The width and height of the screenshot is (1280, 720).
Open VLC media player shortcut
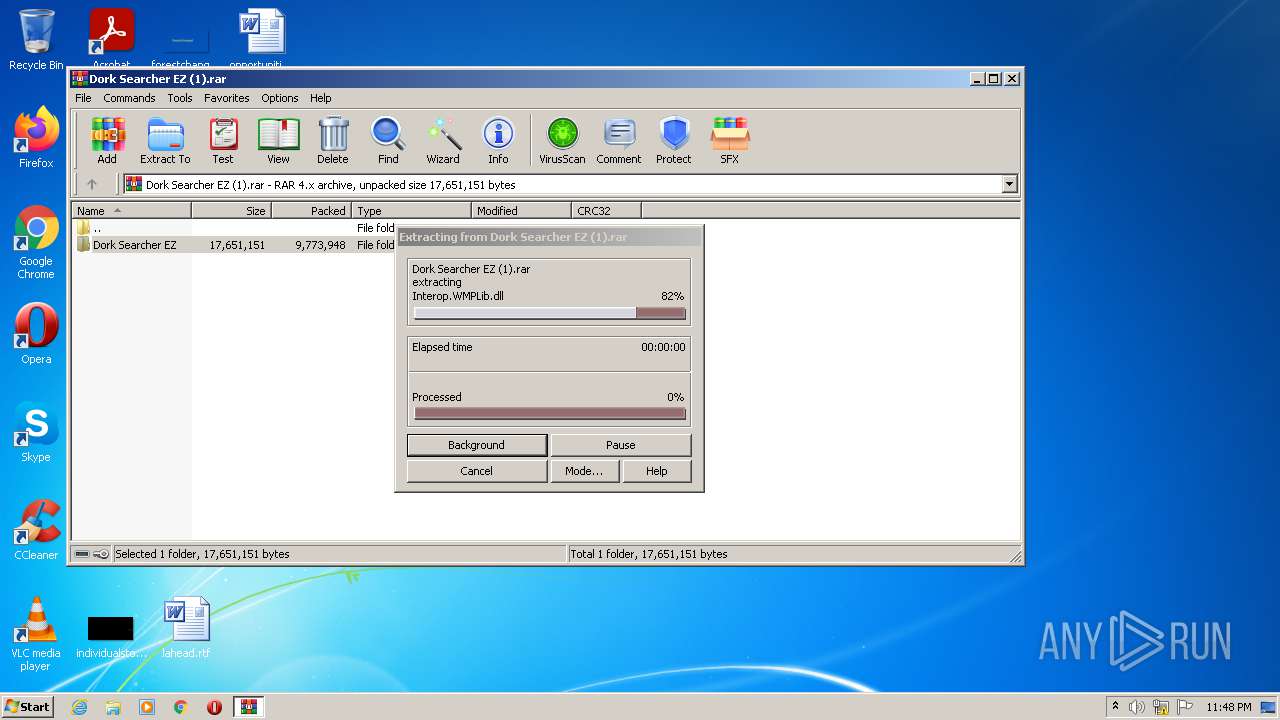pos(36,634)
